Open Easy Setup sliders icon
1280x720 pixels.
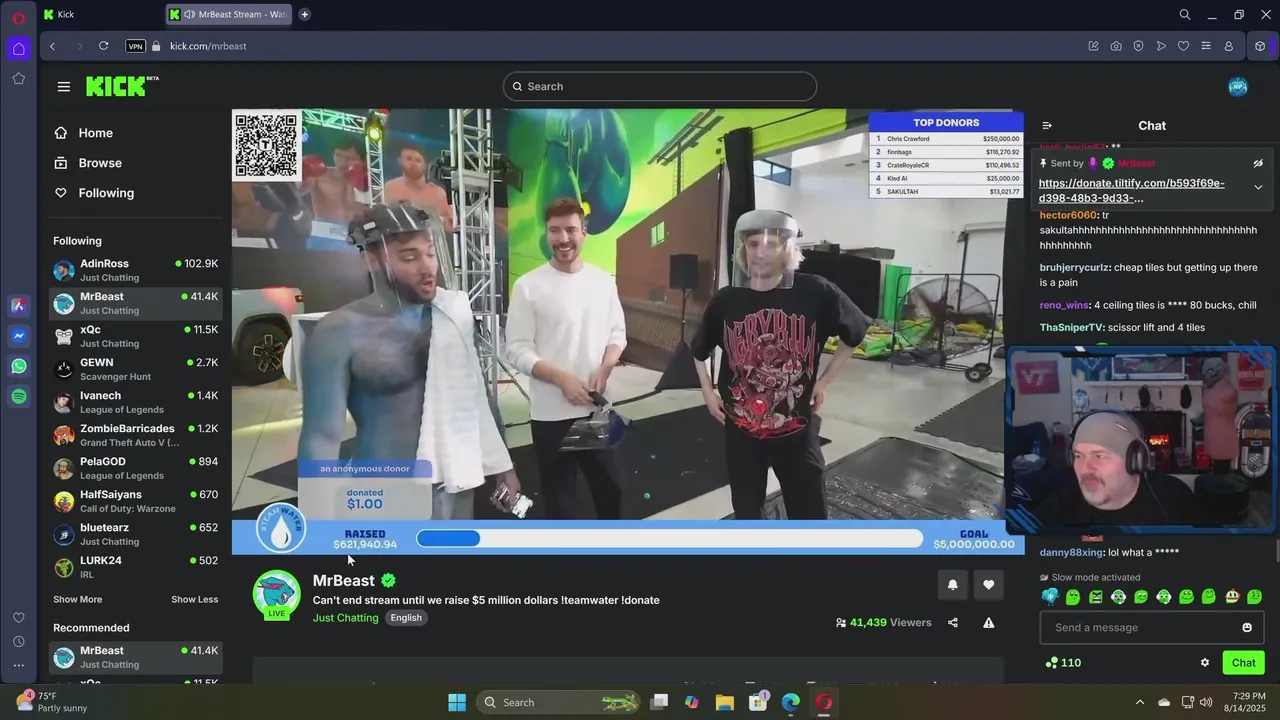(x=1206, y=46)
